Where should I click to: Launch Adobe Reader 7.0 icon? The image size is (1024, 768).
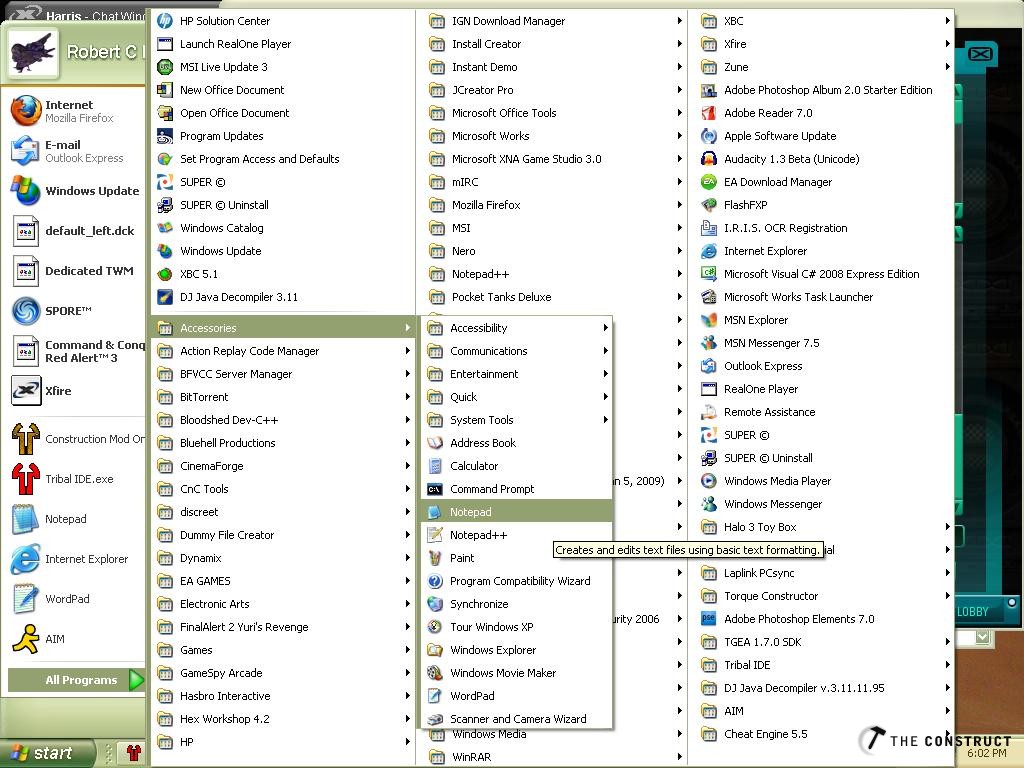[x=709, y=113]
